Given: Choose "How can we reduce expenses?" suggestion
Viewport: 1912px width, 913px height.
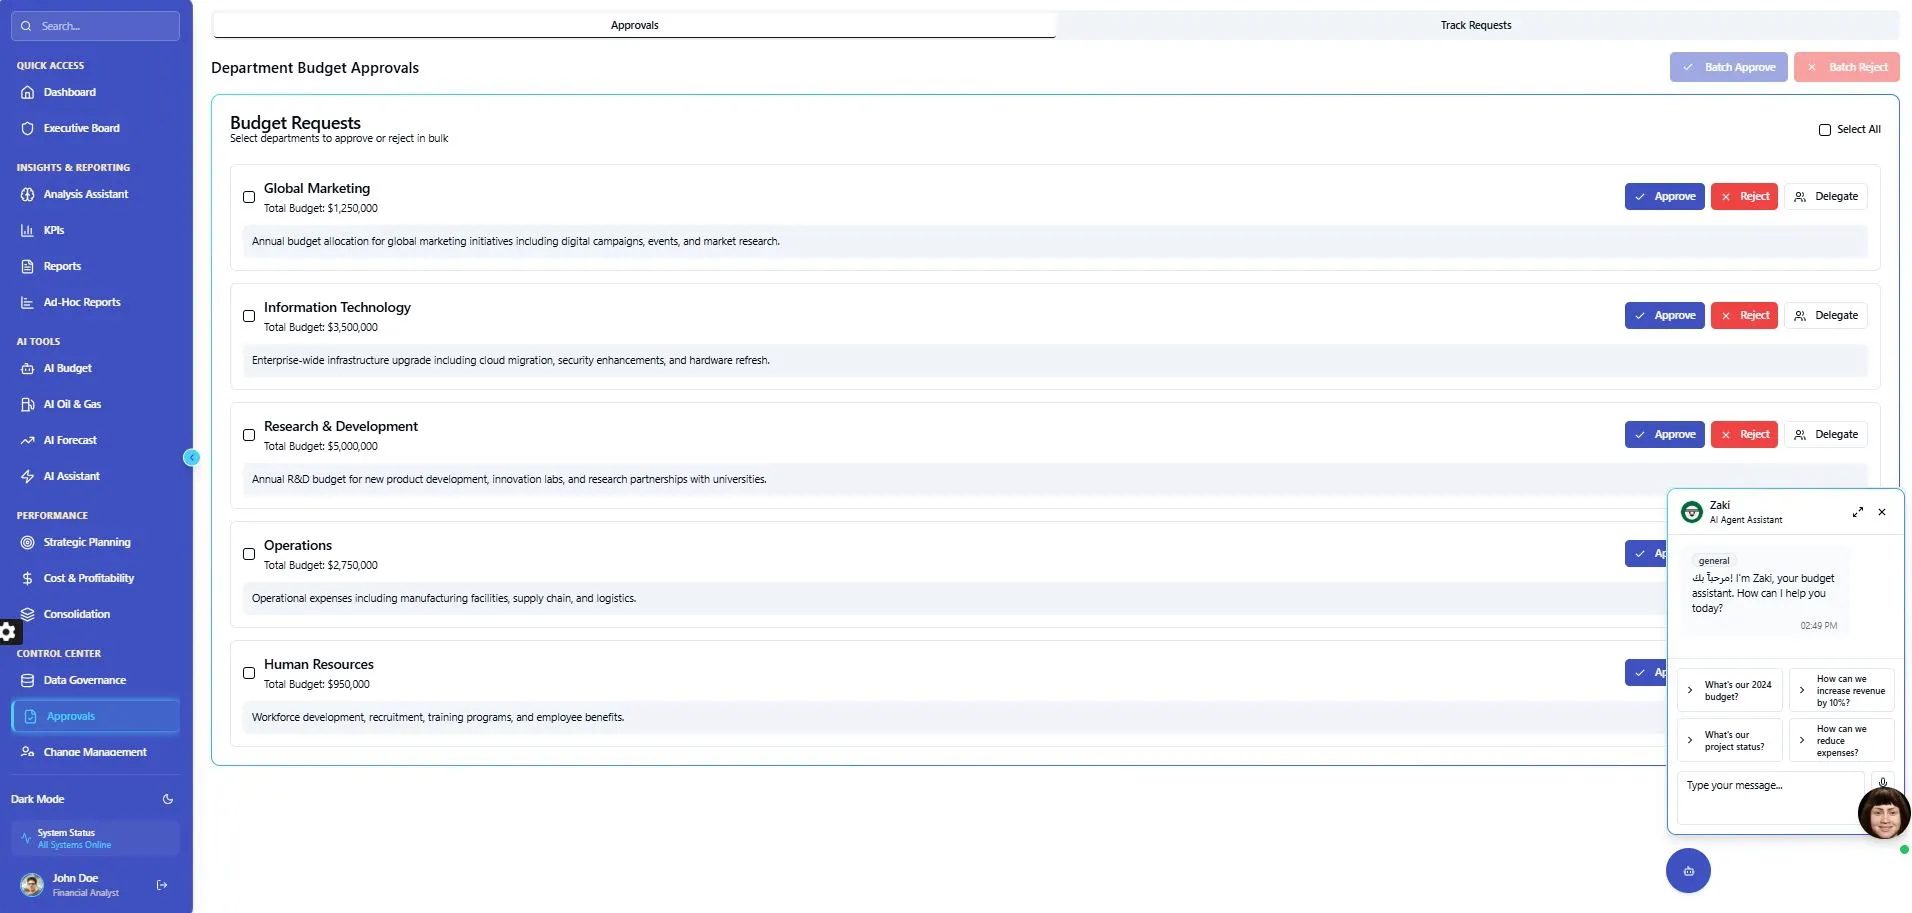Looking at the screenshot, I should coord(1841,741).
